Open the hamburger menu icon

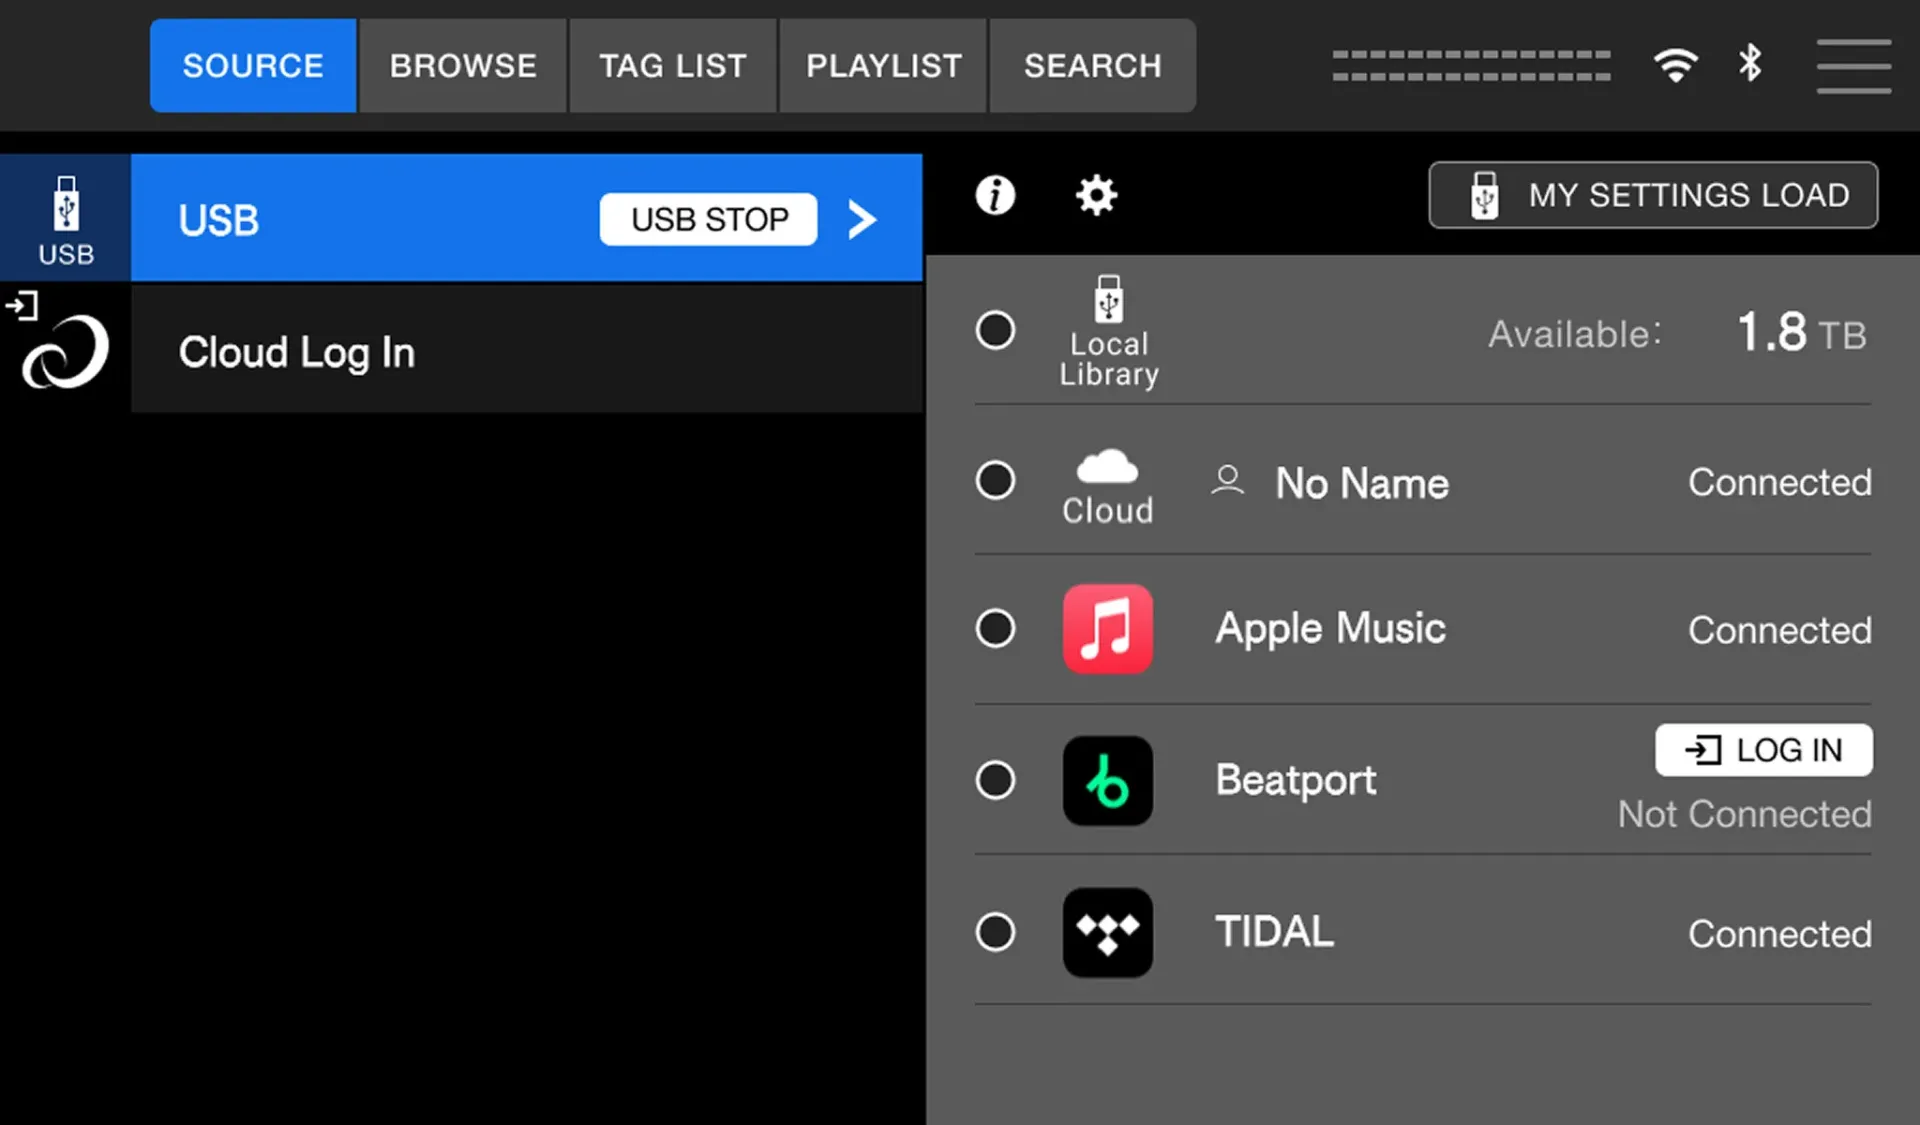[1853, 66]
